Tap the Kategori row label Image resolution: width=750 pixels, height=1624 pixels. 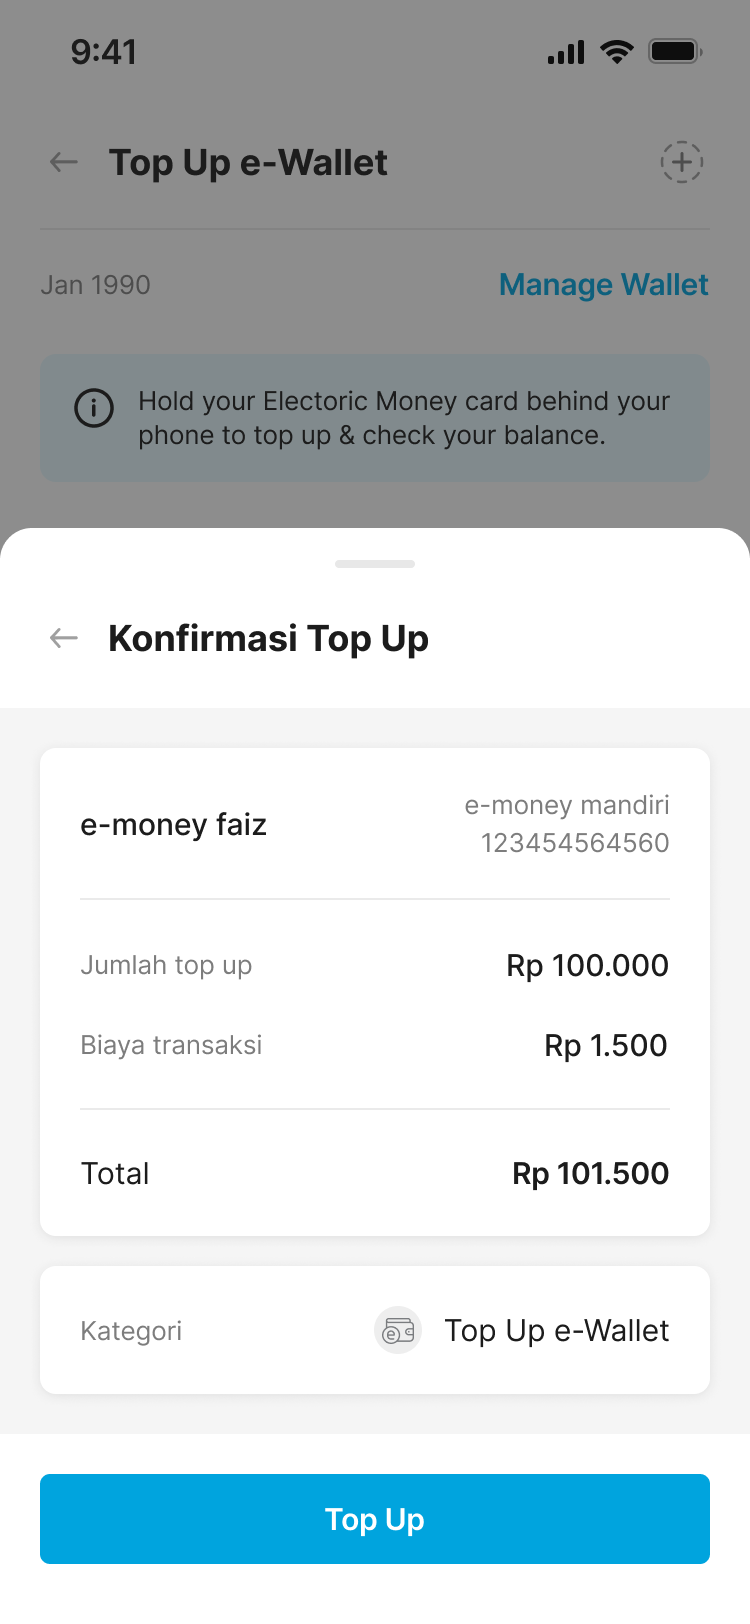(x=131, y=1331)
